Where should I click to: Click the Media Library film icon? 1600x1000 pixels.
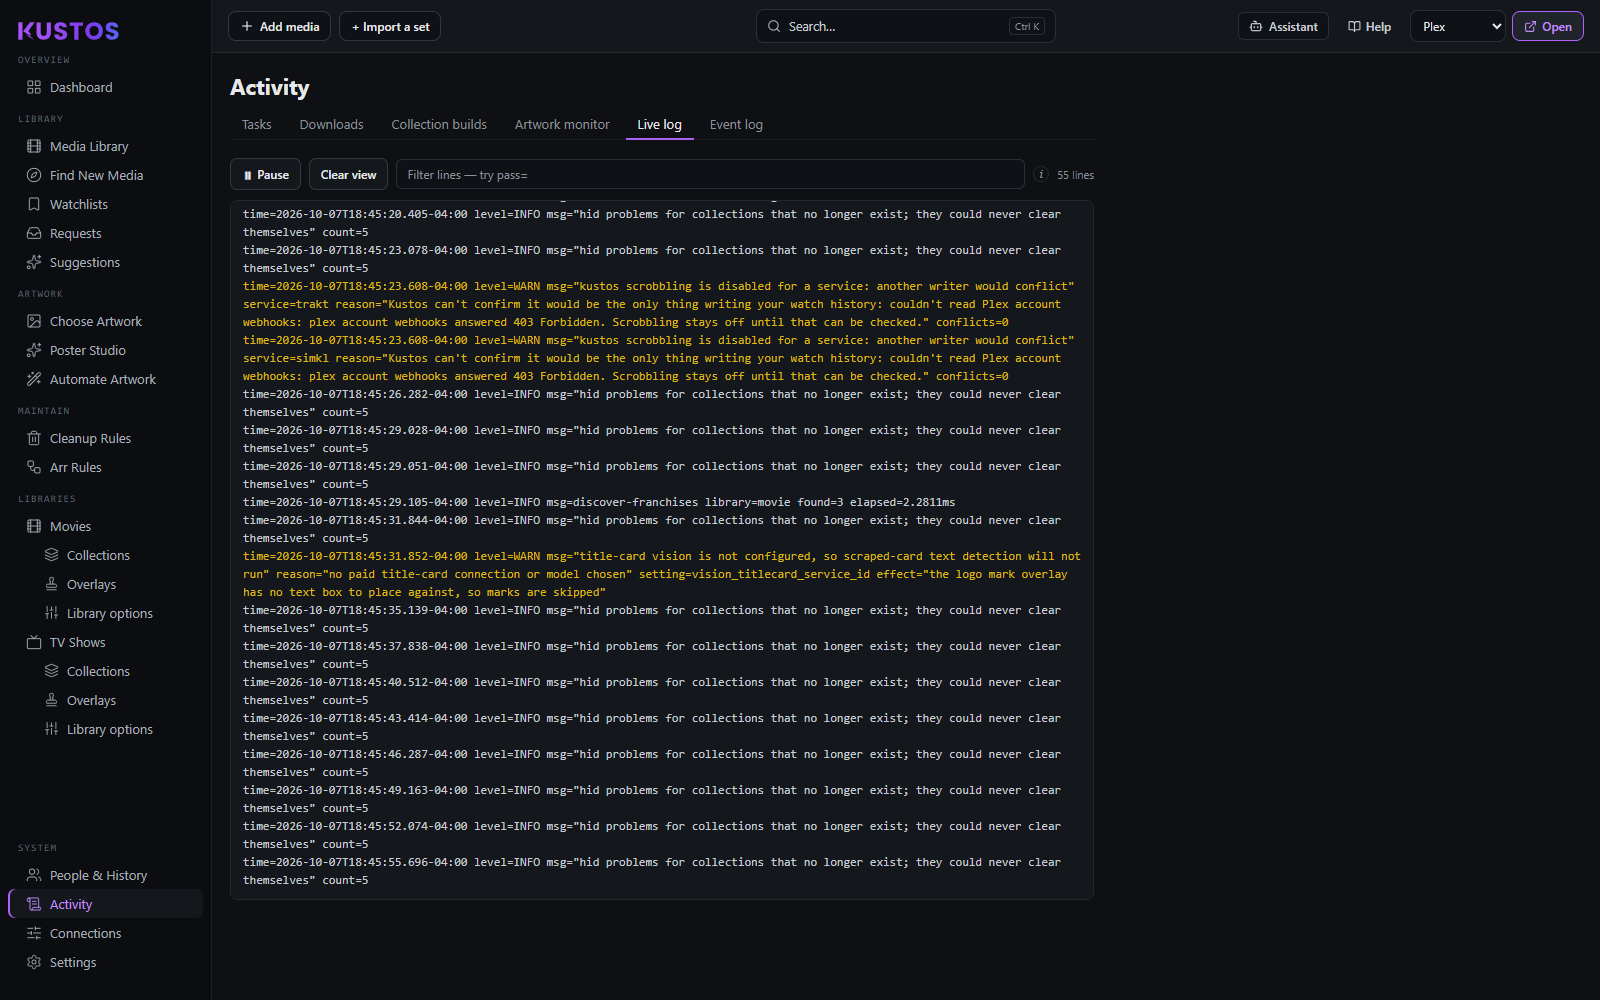tap(34, 146)
